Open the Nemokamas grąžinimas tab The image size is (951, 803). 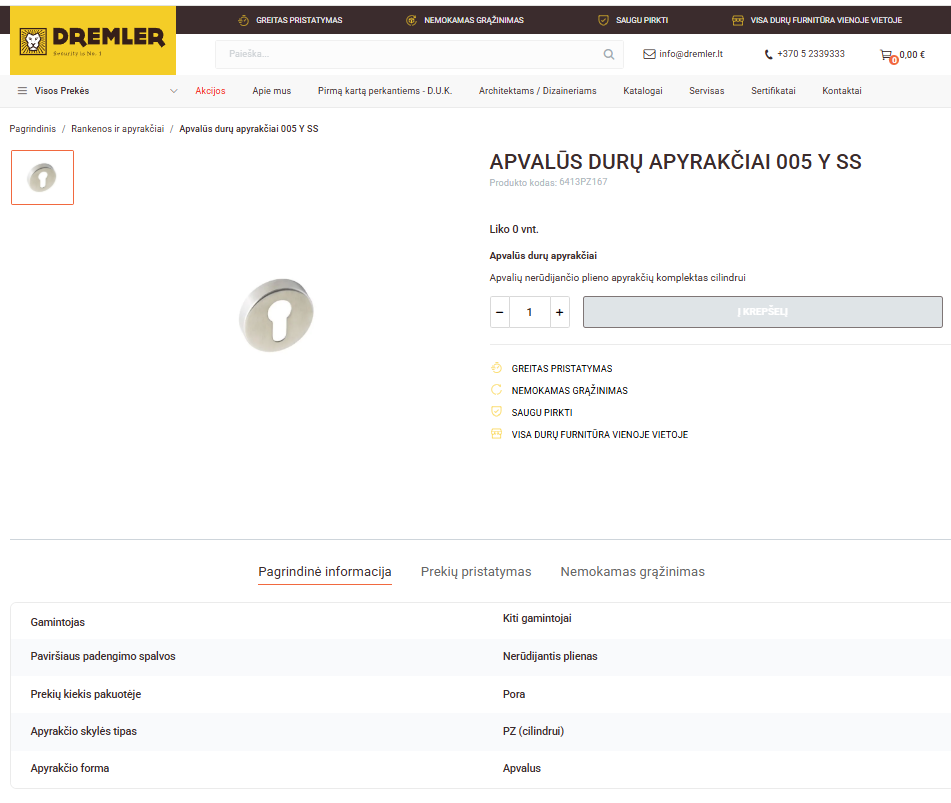(632, 572)
